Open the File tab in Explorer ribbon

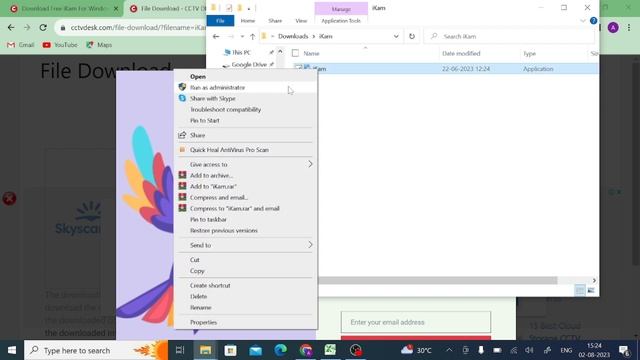pos(220,21)
